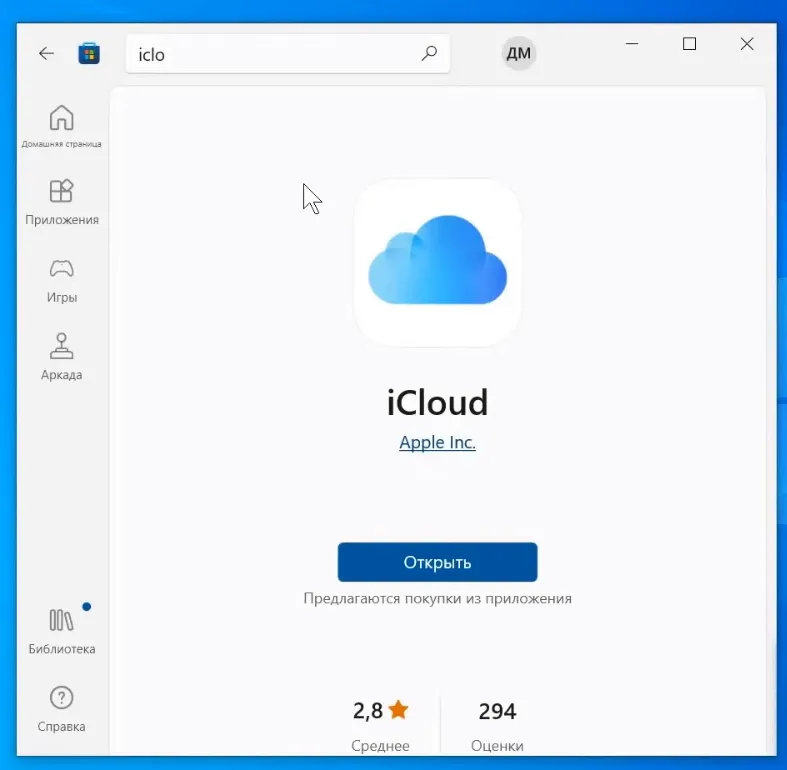Click the 2,8 average rating

pos(368,711)
